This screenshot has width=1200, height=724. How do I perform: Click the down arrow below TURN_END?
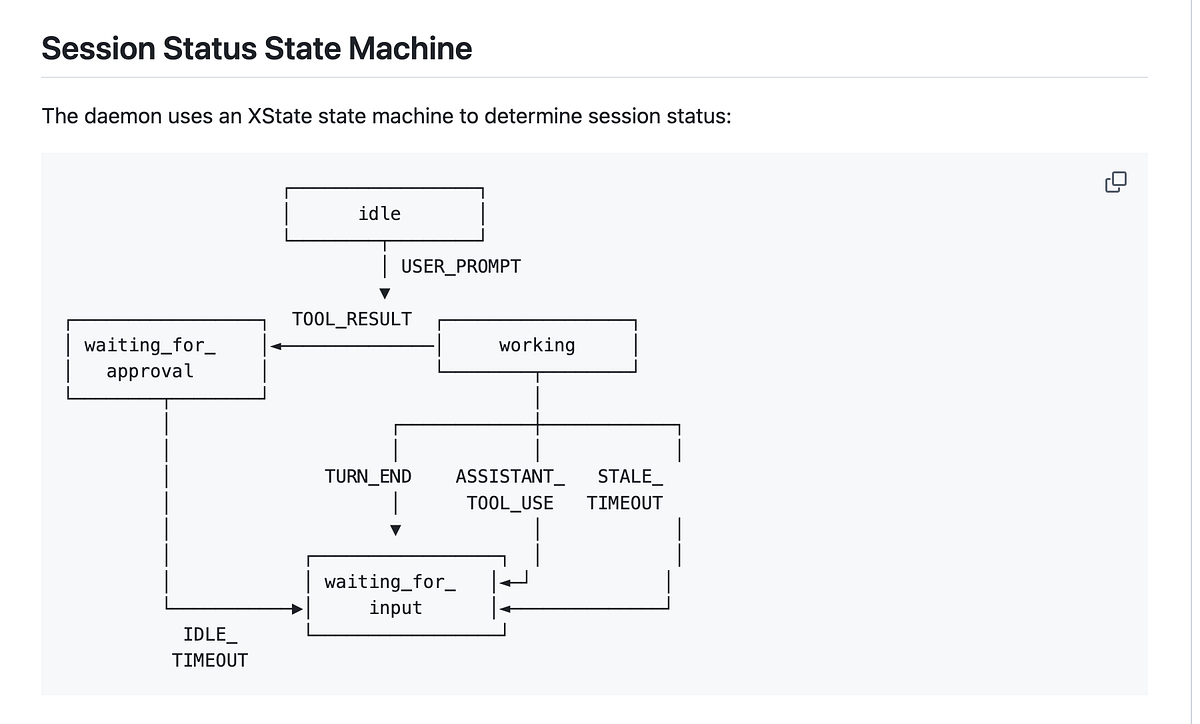[x=395, y=530]
